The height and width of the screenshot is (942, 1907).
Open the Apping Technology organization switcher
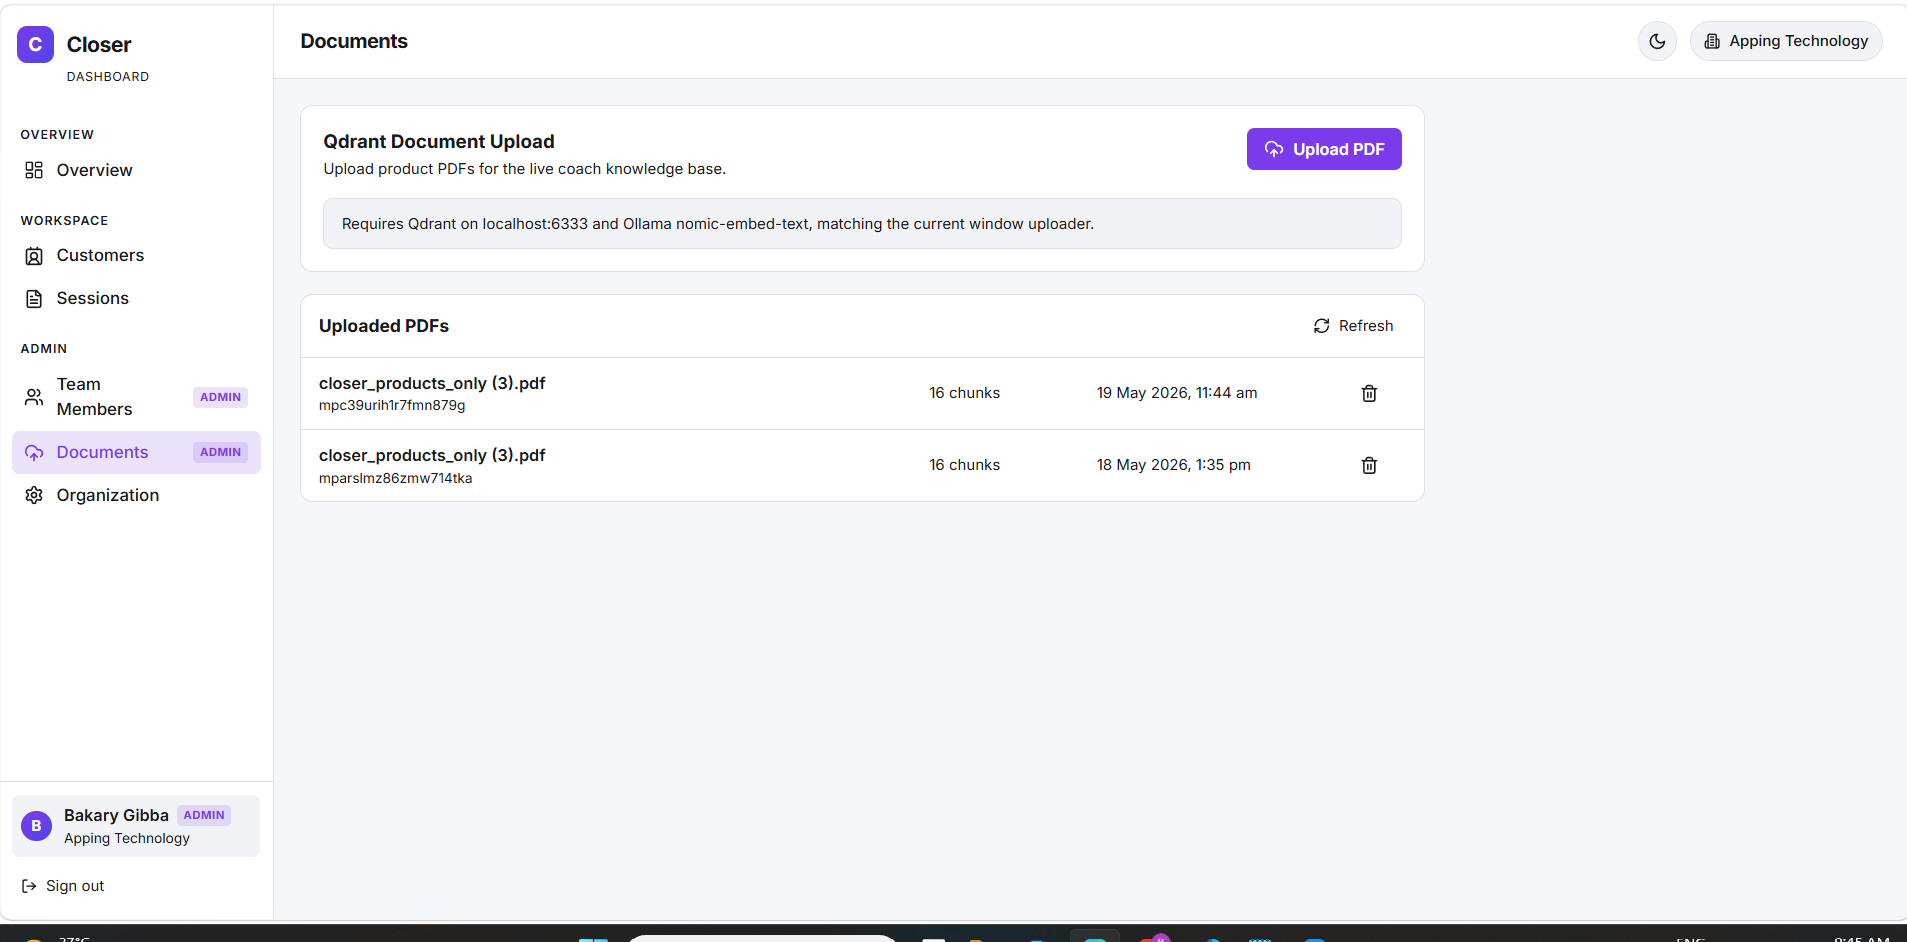(1786, 41)
